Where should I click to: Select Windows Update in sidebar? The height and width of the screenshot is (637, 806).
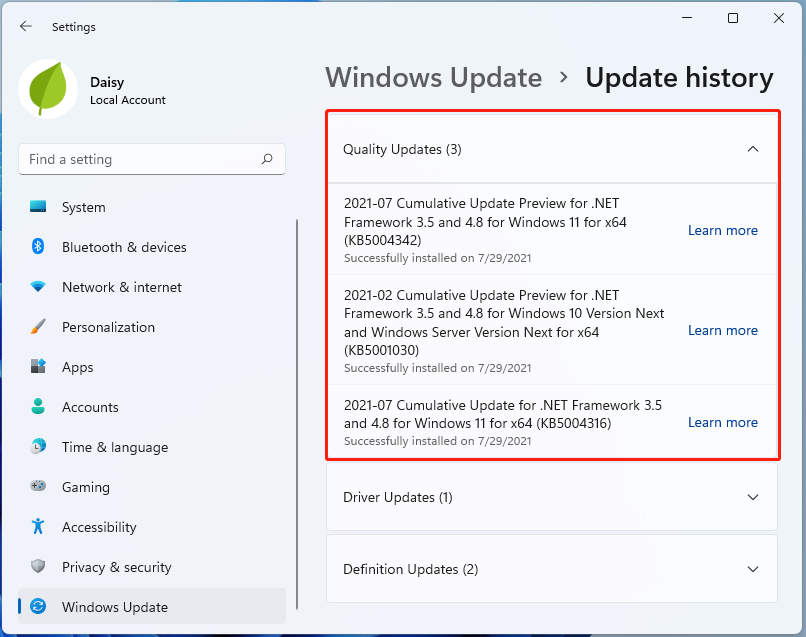click(x=152, y=607)
